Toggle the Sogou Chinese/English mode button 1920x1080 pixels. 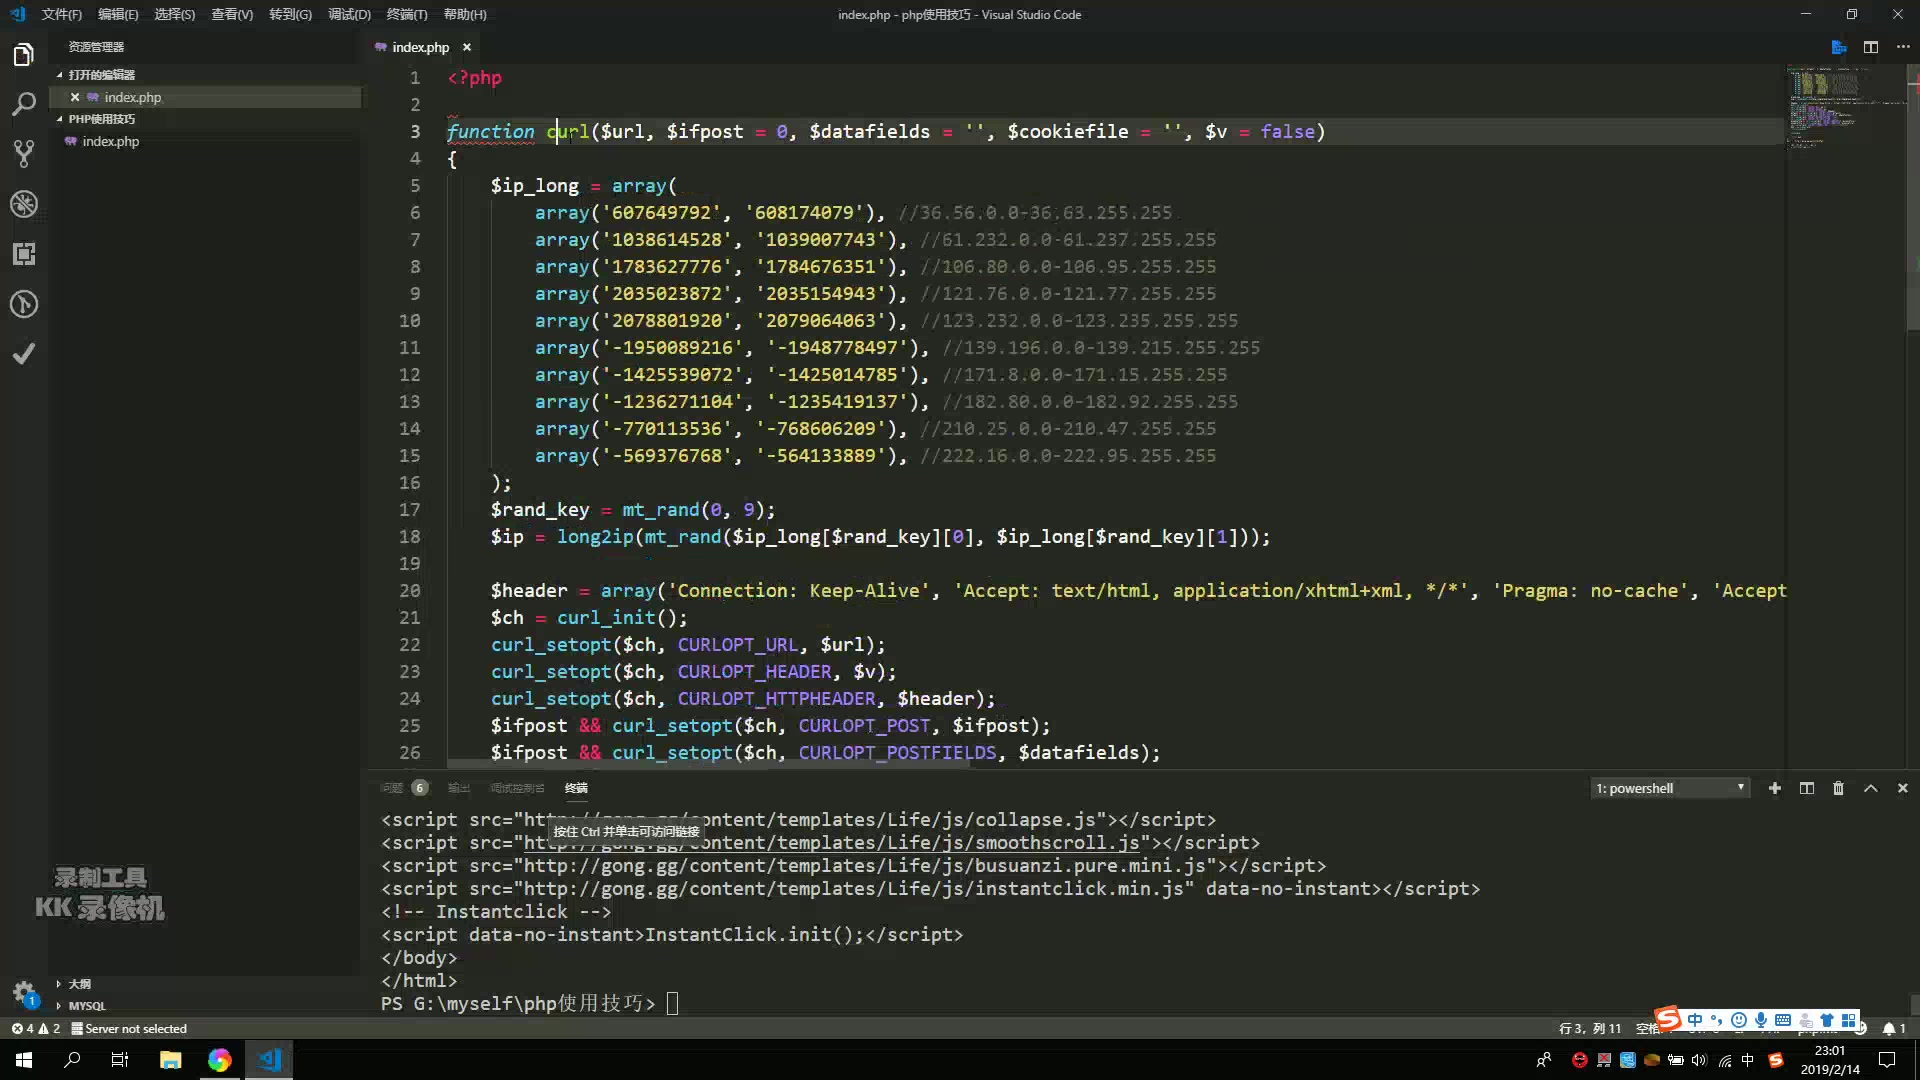tap(1695, 1020)
